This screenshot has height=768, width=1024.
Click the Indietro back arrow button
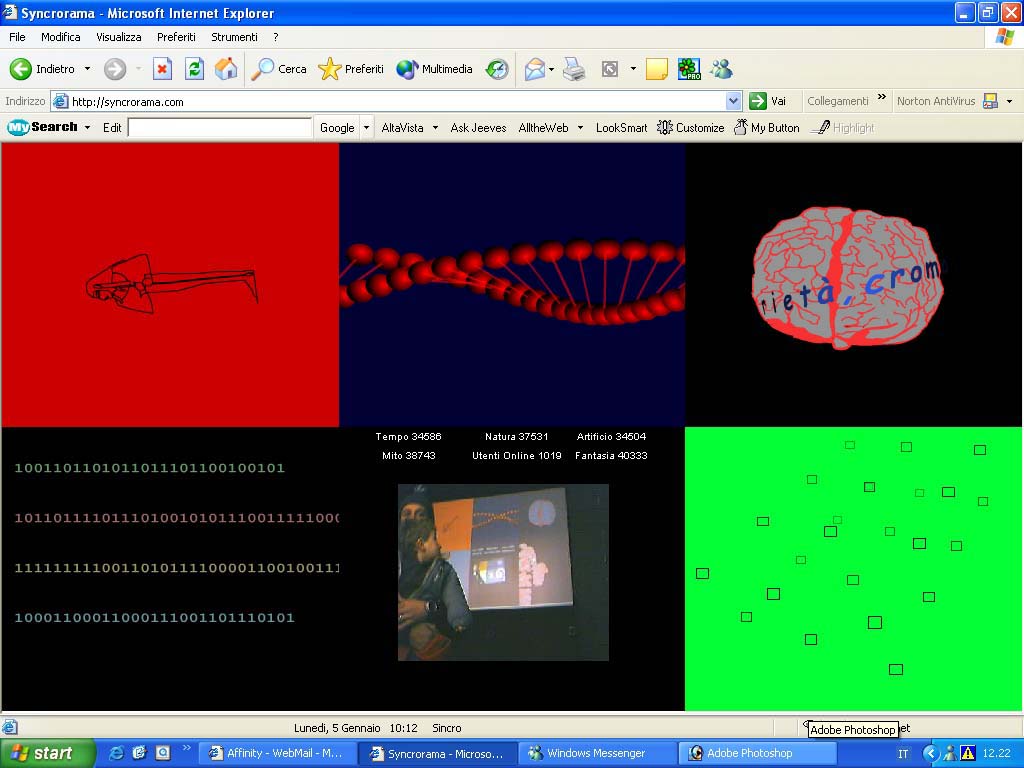(22, 69)
